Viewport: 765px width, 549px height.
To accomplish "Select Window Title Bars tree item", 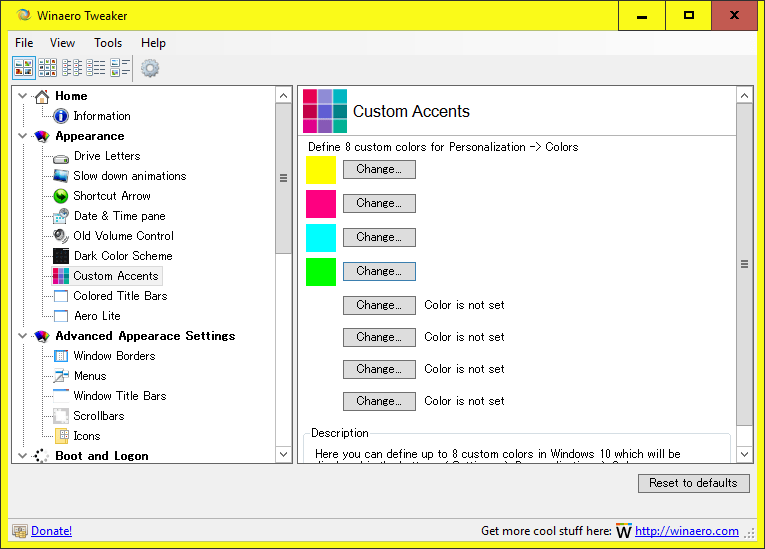I will coord(120,396).
